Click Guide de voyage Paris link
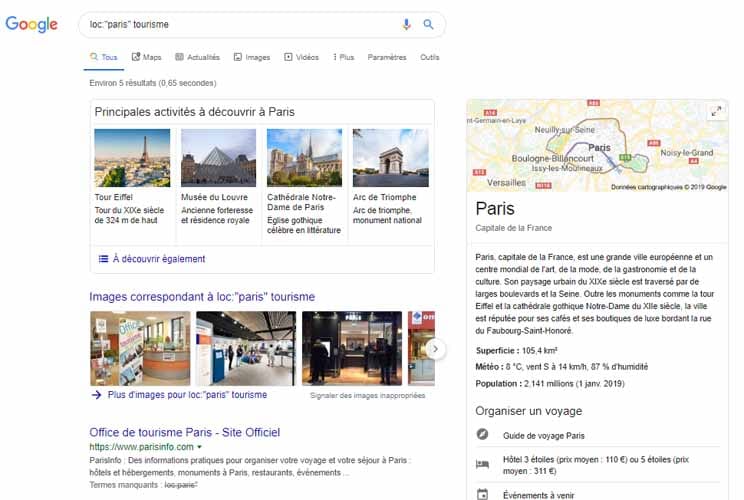 click(544, 435)
